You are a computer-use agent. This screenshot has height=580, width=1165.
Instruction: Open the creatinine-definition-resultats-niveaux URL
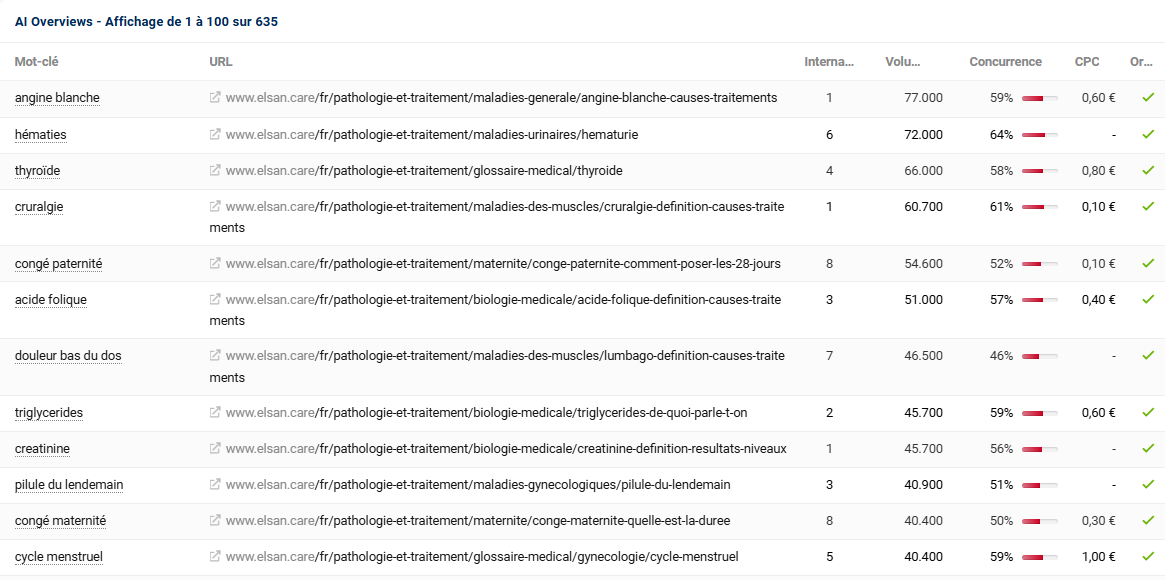pos(506,449)
